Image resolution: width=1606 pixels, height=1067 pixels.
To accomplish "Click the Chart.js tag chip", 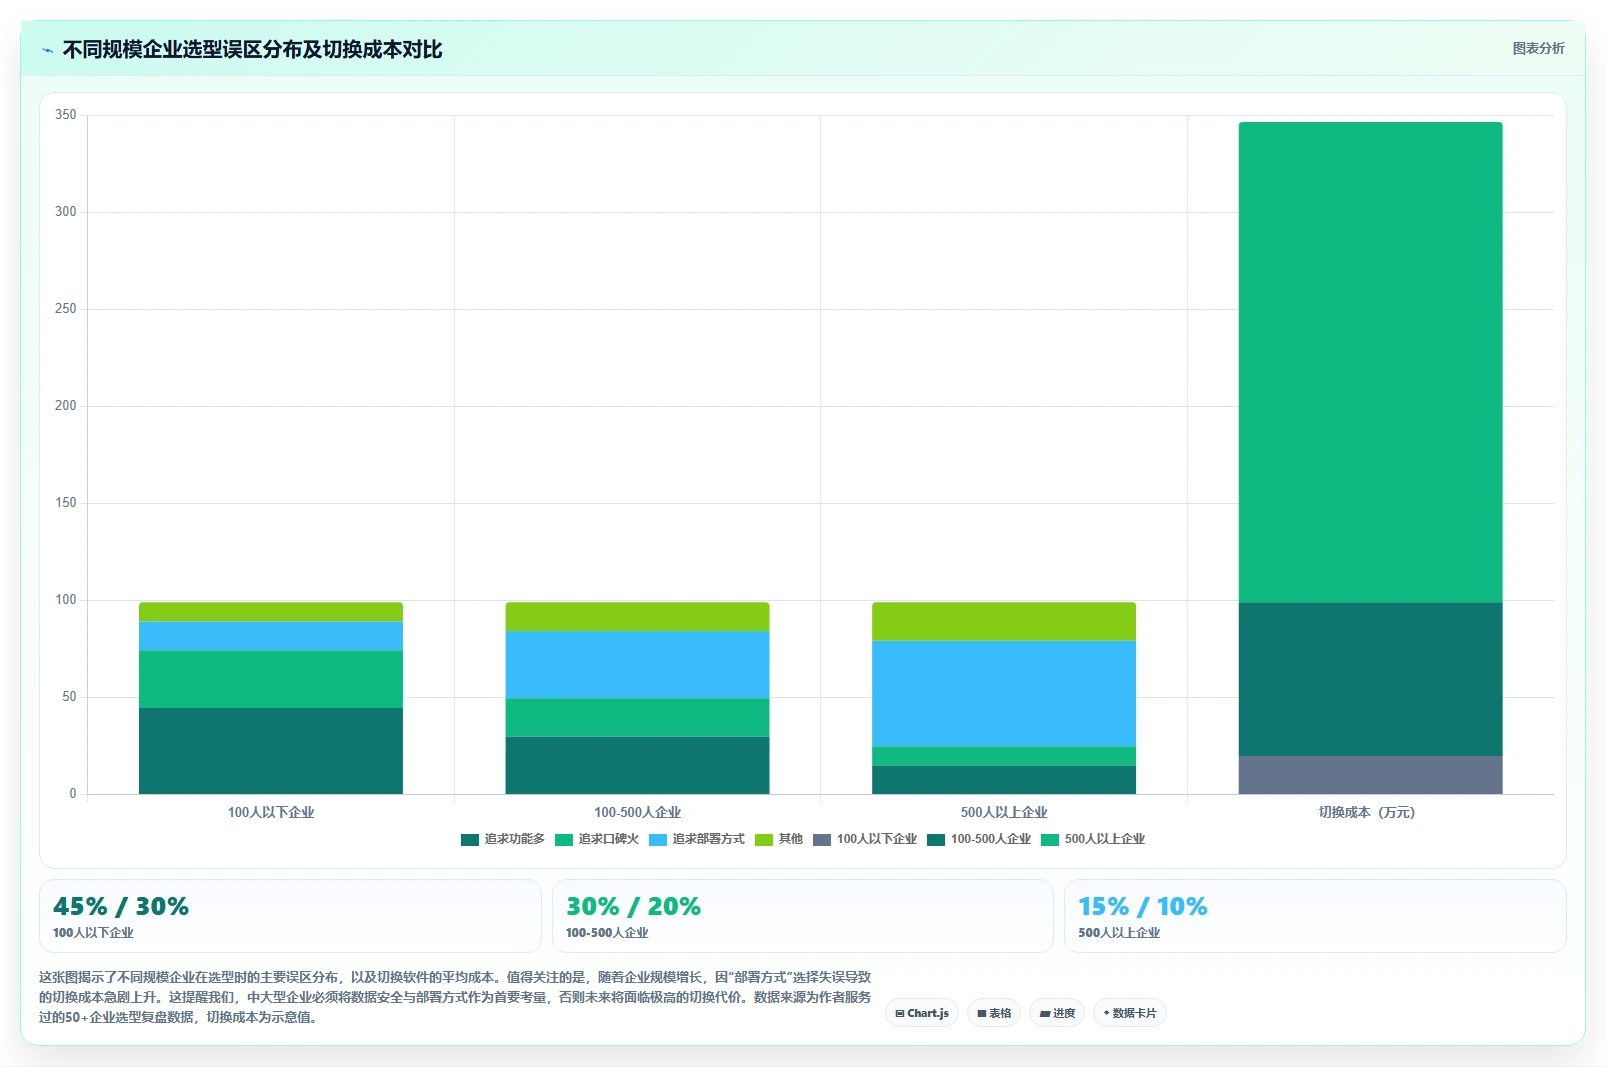I will tap(922, 1013).
